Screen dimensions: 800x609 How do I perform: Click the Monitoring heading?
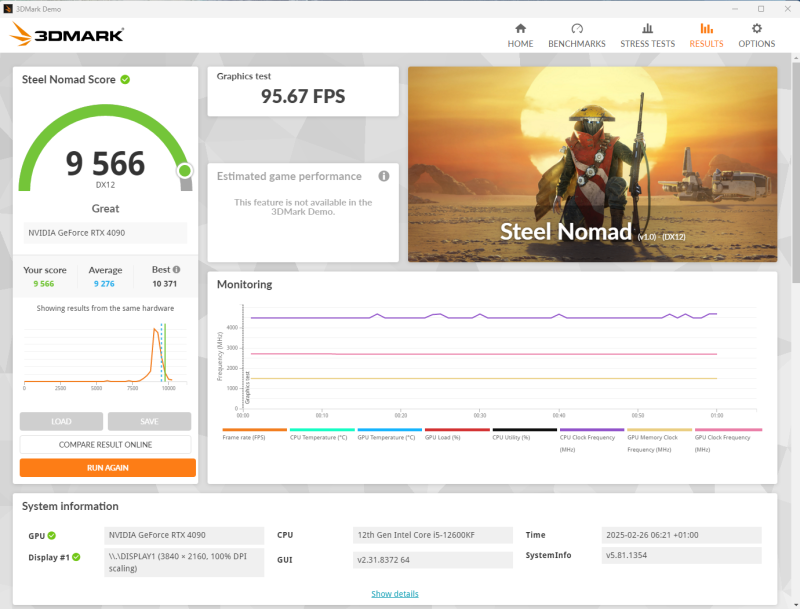click(244, 284)
